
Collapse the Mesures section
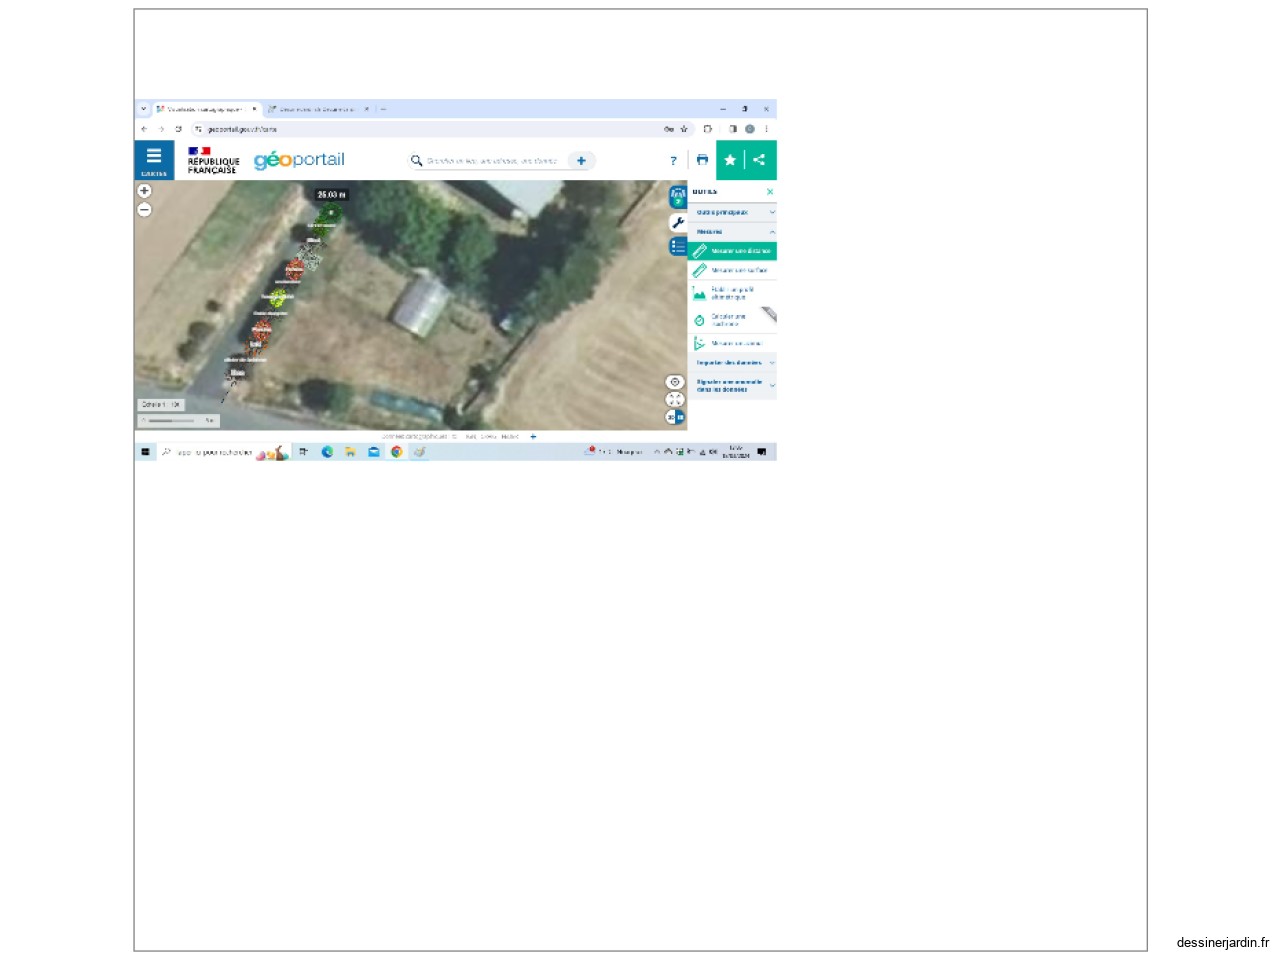pos(732,232)
